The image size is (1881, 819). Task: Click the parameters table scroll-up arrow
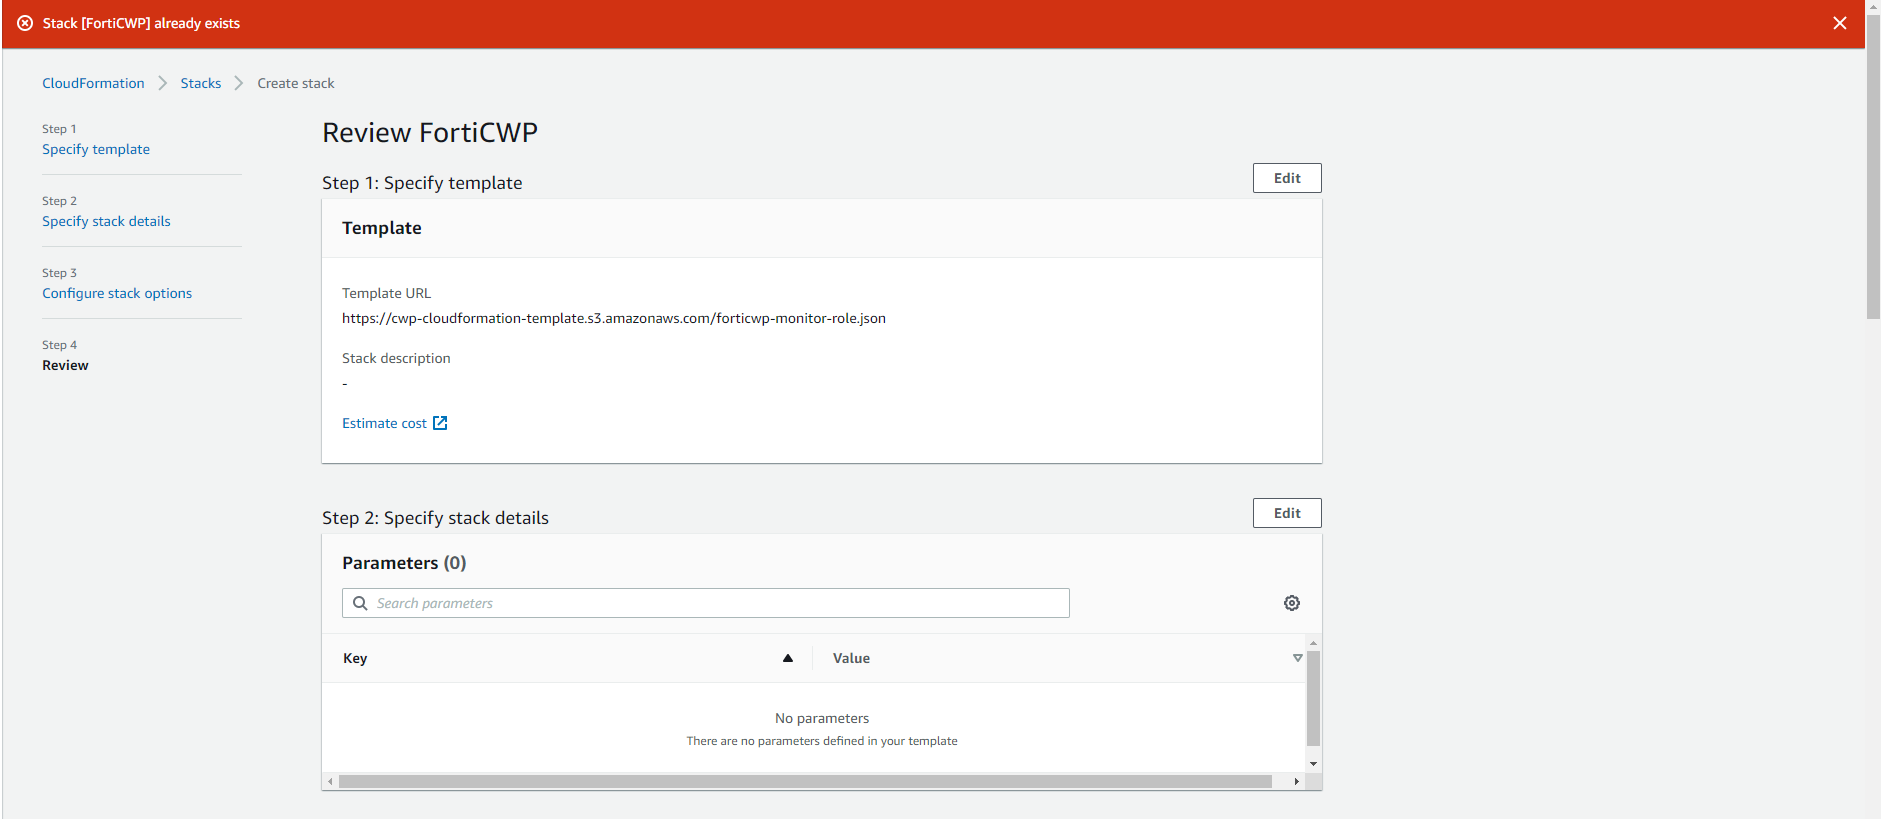1313,642
